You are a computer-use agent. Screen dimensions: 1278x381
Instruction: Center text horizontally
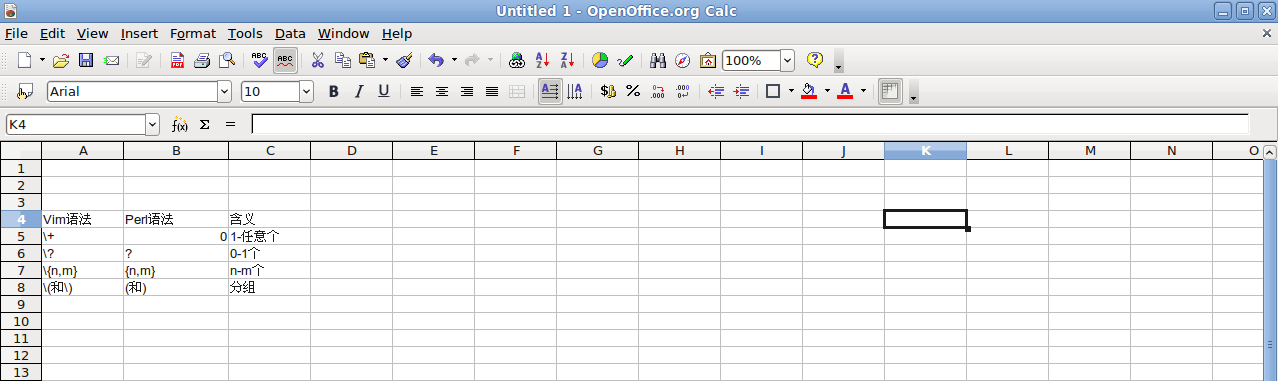pos(442,92)
